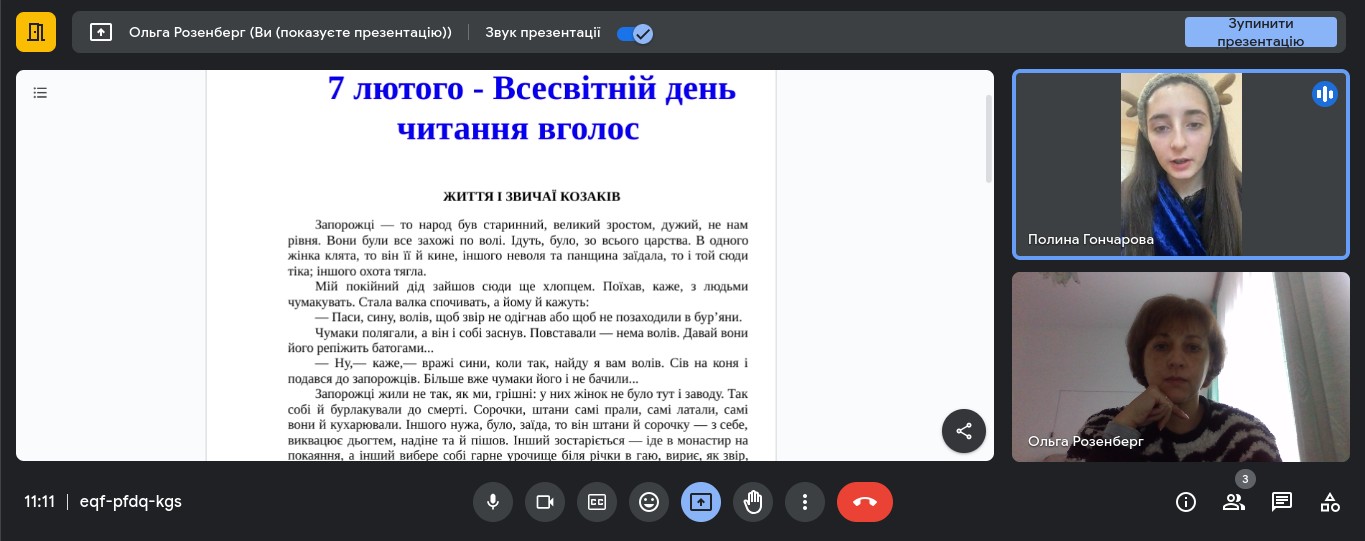Open the three-dot more options menu

(x=805, y=502)
